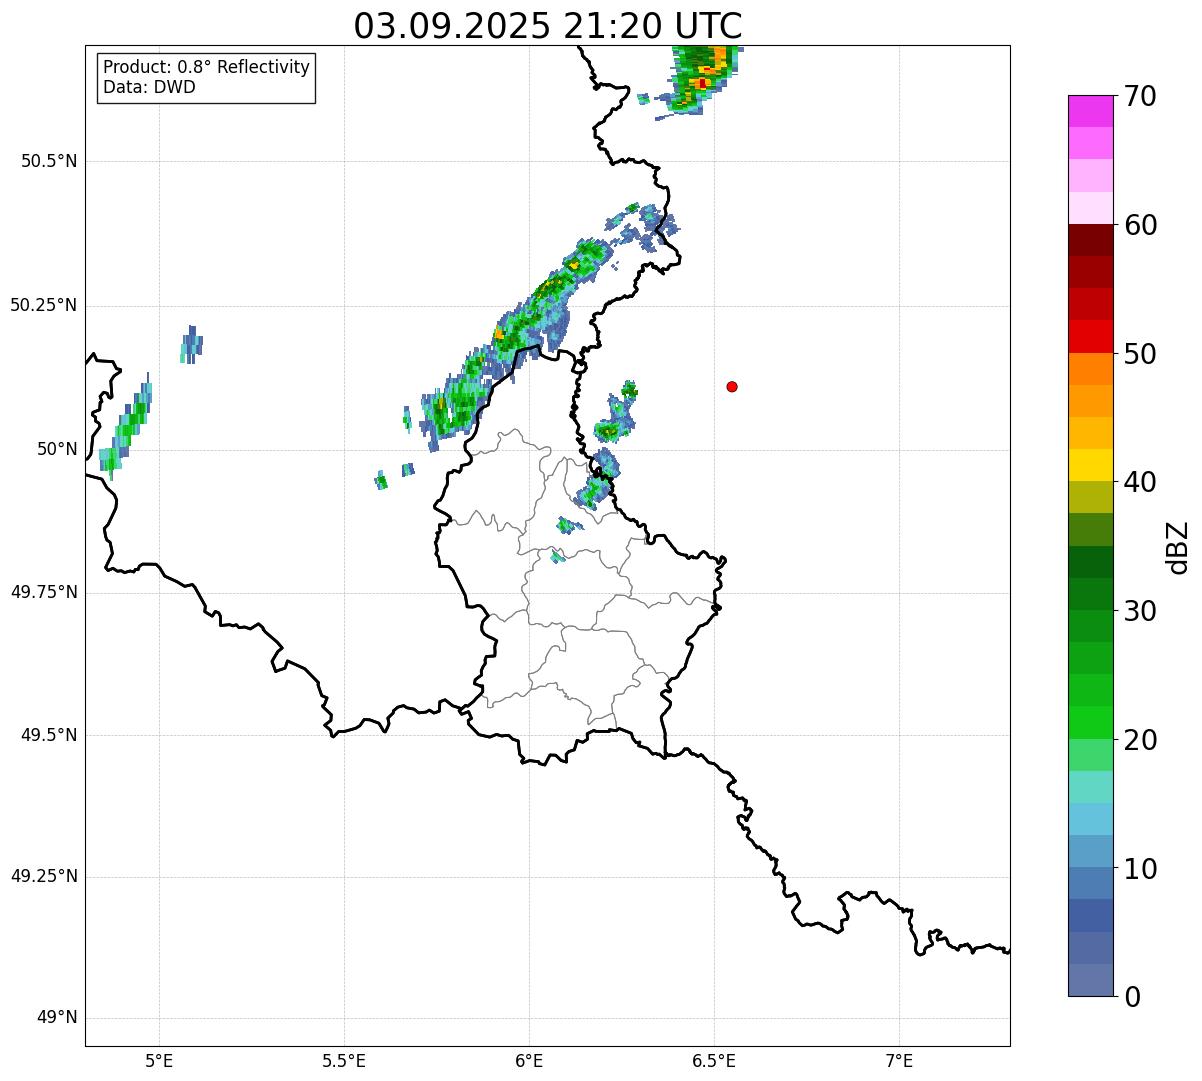Viewport: 1202px width, 1081px height.
Task: Click the 5.5°E longitude label
Action: (x=344, y=1060)
